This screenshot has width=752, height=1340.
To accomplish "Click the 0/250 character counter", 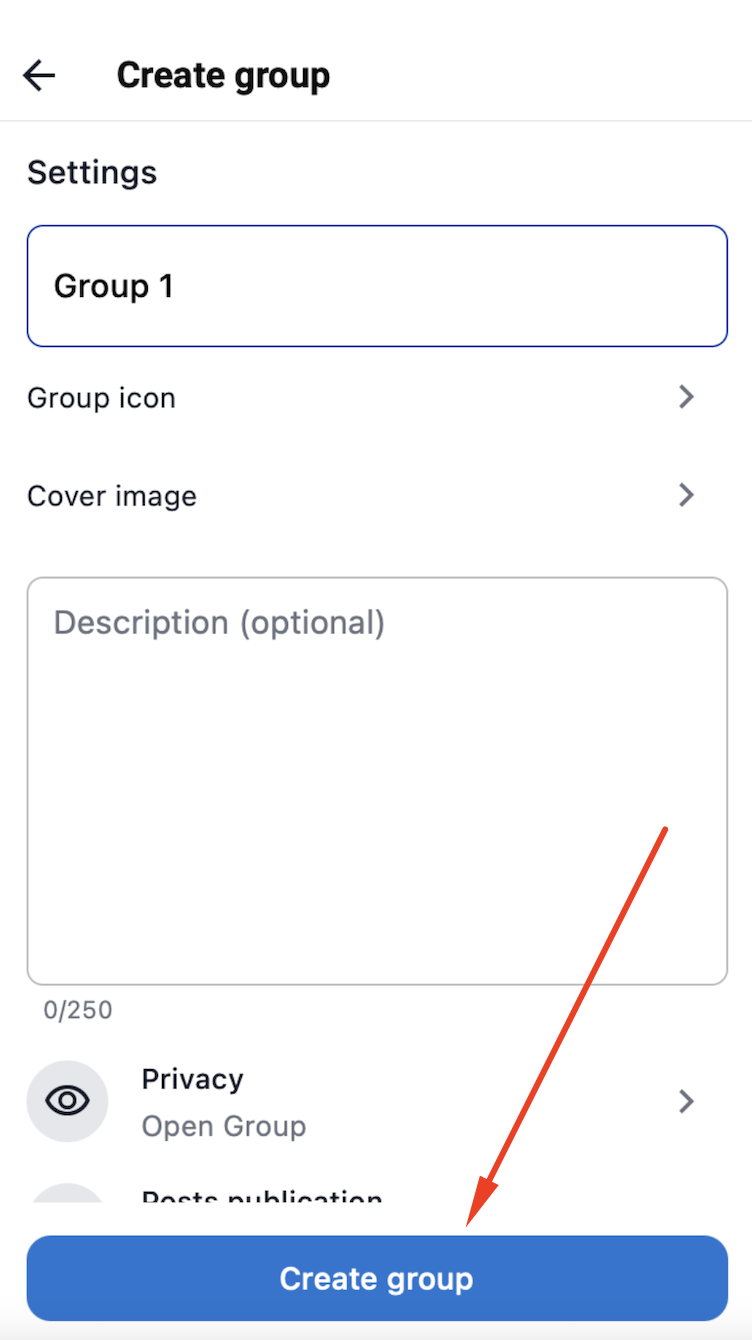I will coord(78,1010).
